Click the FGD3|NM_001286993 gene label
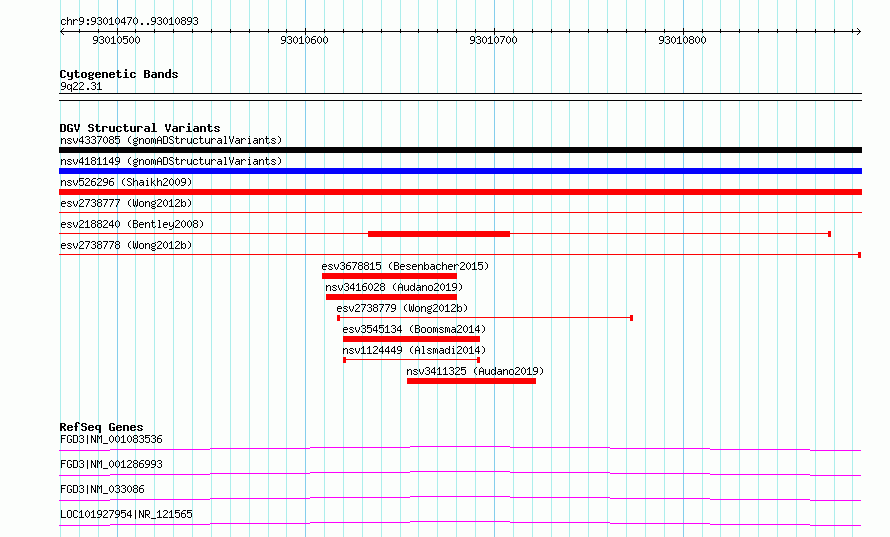The width and height of the screenshot is (890, 537). 111,464
